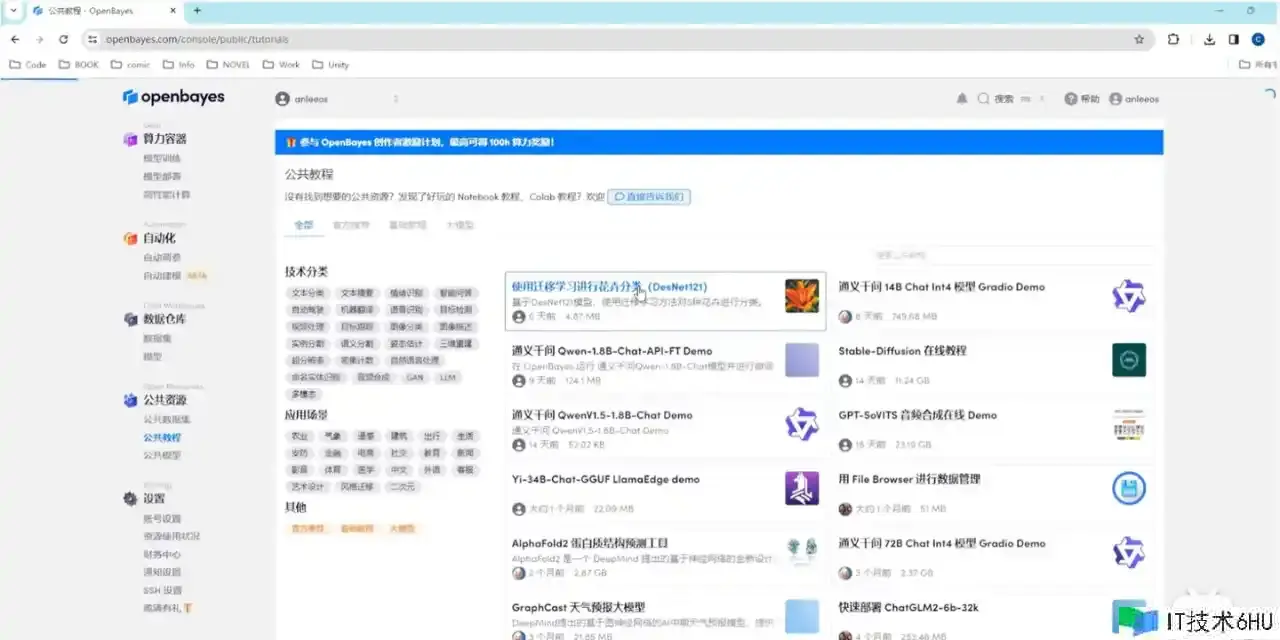The image size is (1280, 640).
Task: Open 快速部署 ChatGLM2-6b-32k tutorial
Action: point(908,607)
